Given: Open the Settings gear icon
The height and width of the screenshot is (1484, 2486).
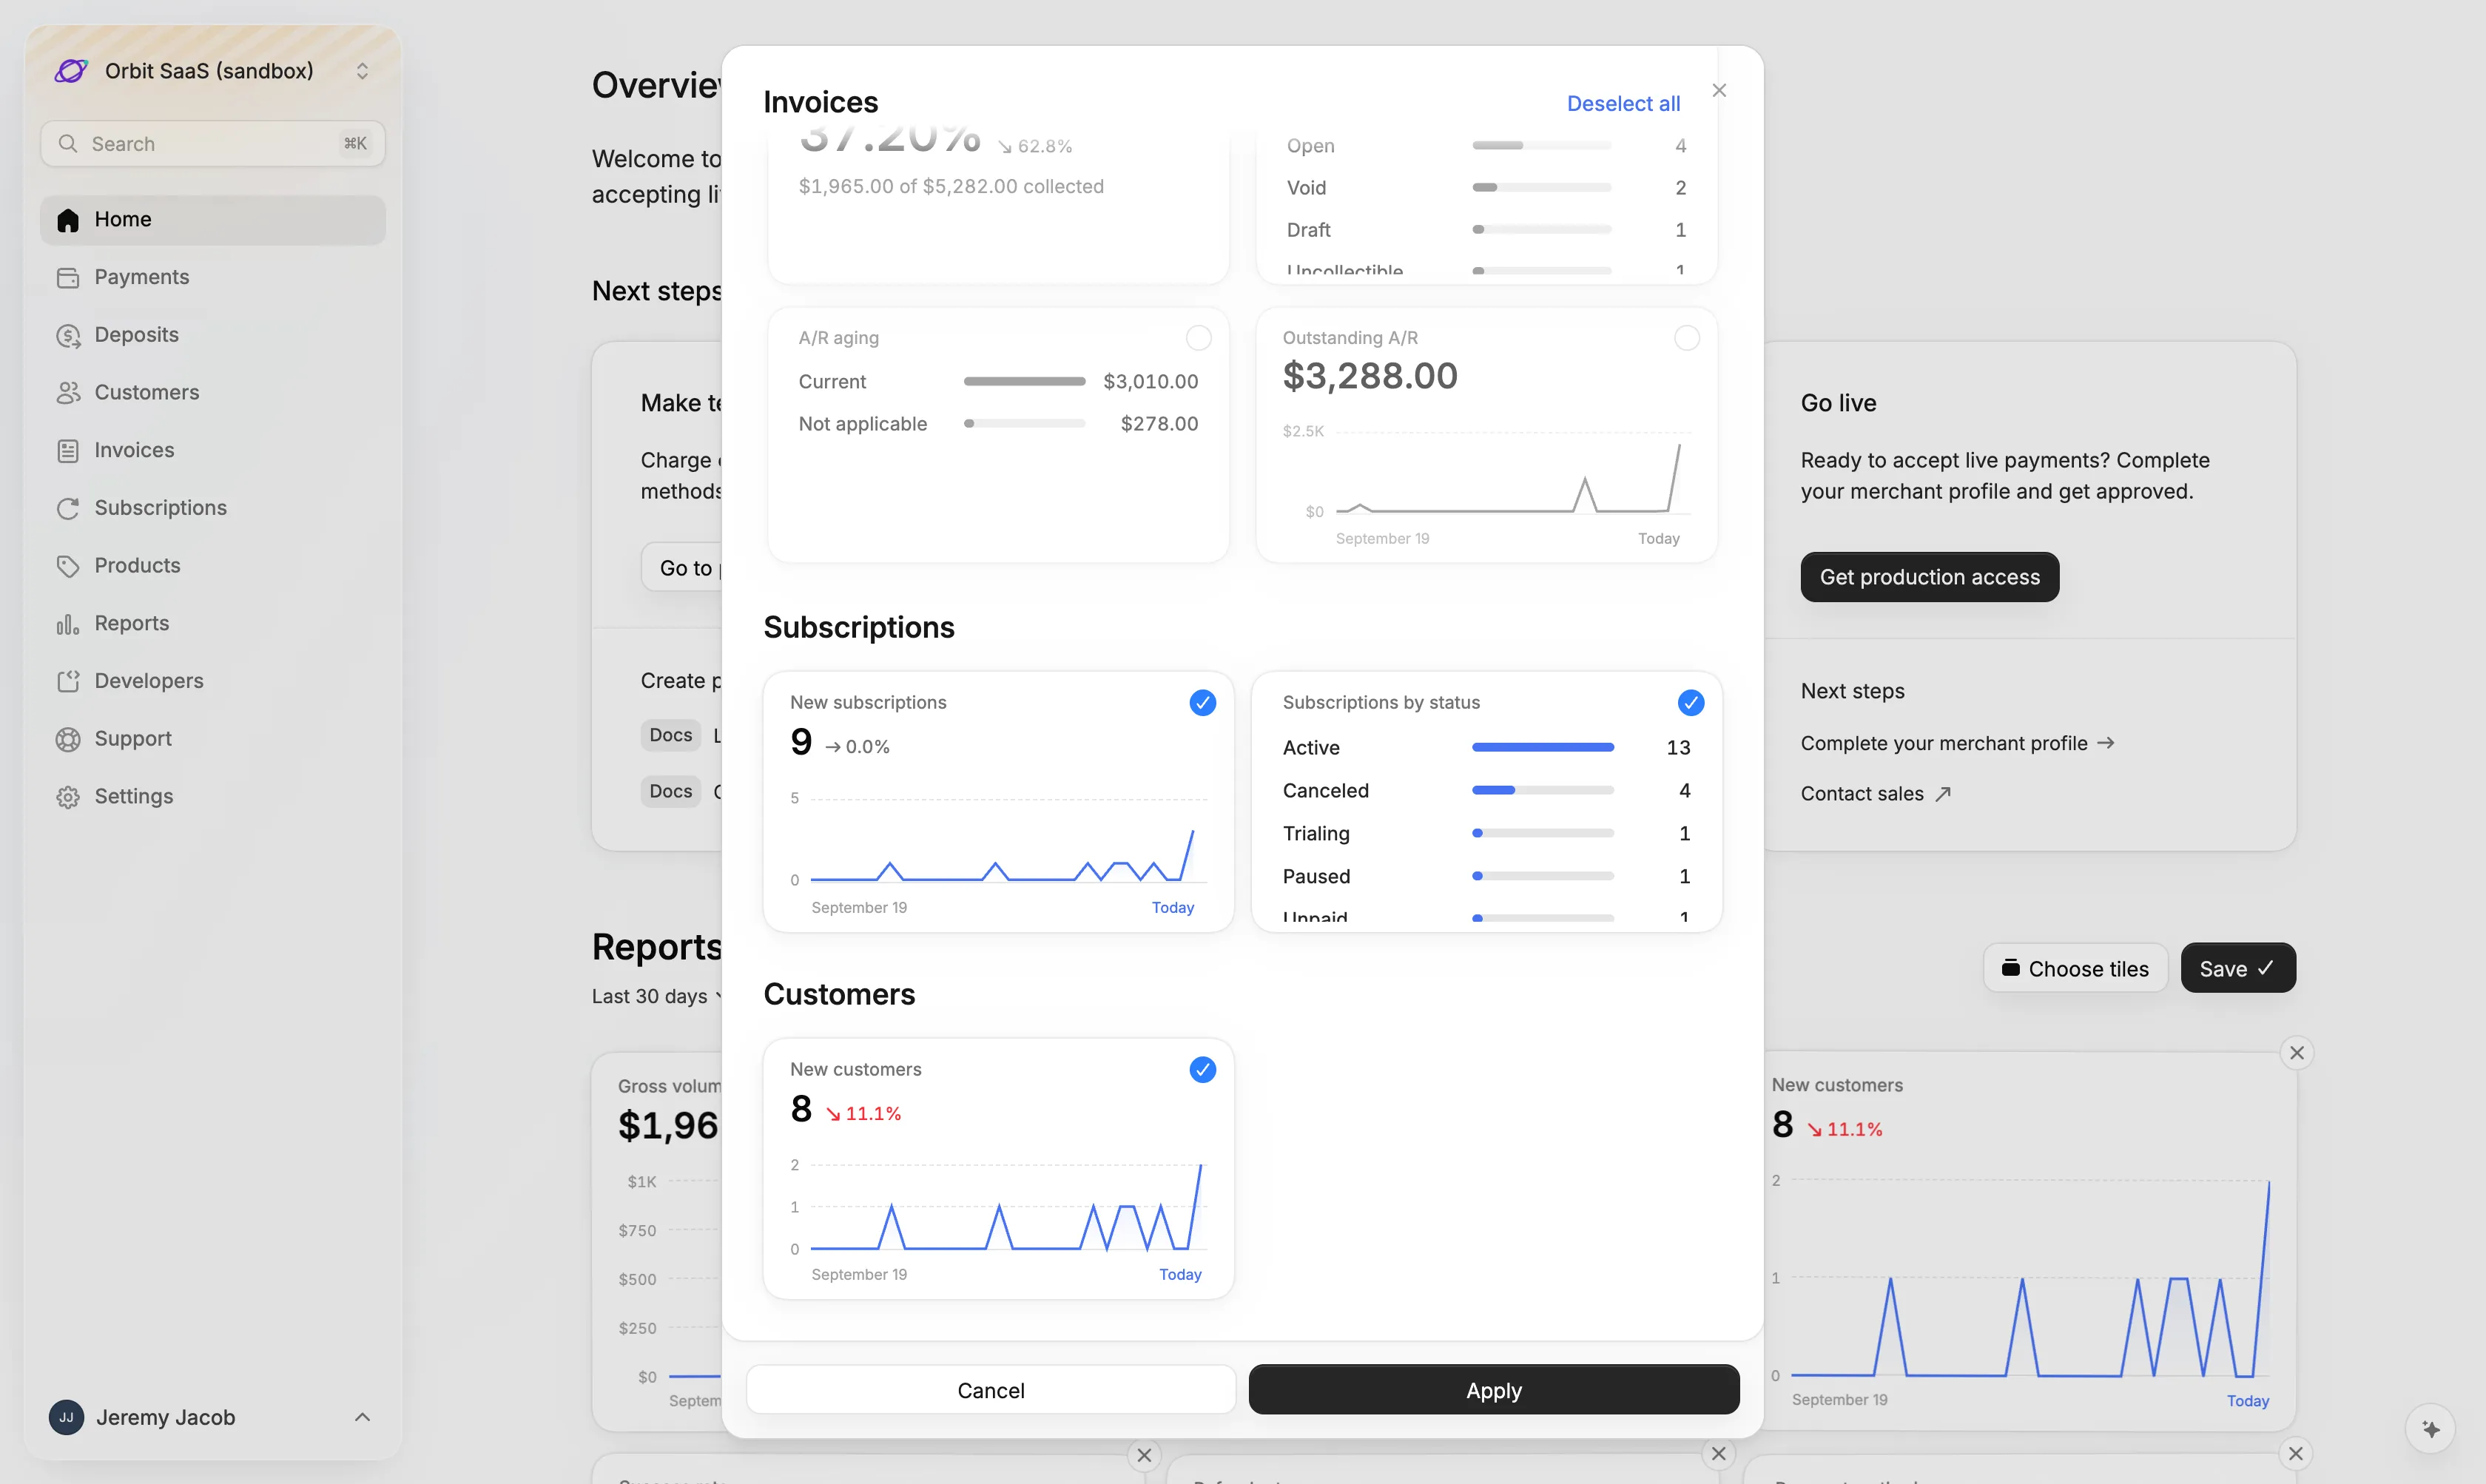Looking at the screenshot, I should click(68, 797).
